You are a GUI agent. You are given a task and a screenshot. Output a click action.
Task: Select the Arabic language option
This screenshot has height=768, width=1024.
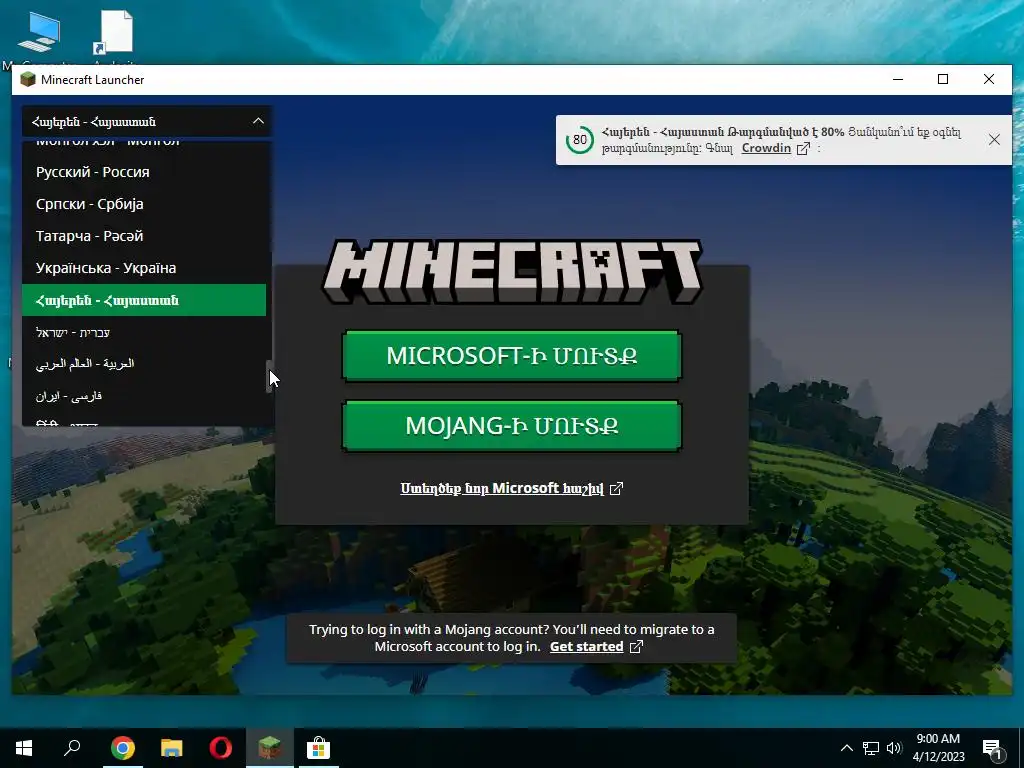pos(144,364)
